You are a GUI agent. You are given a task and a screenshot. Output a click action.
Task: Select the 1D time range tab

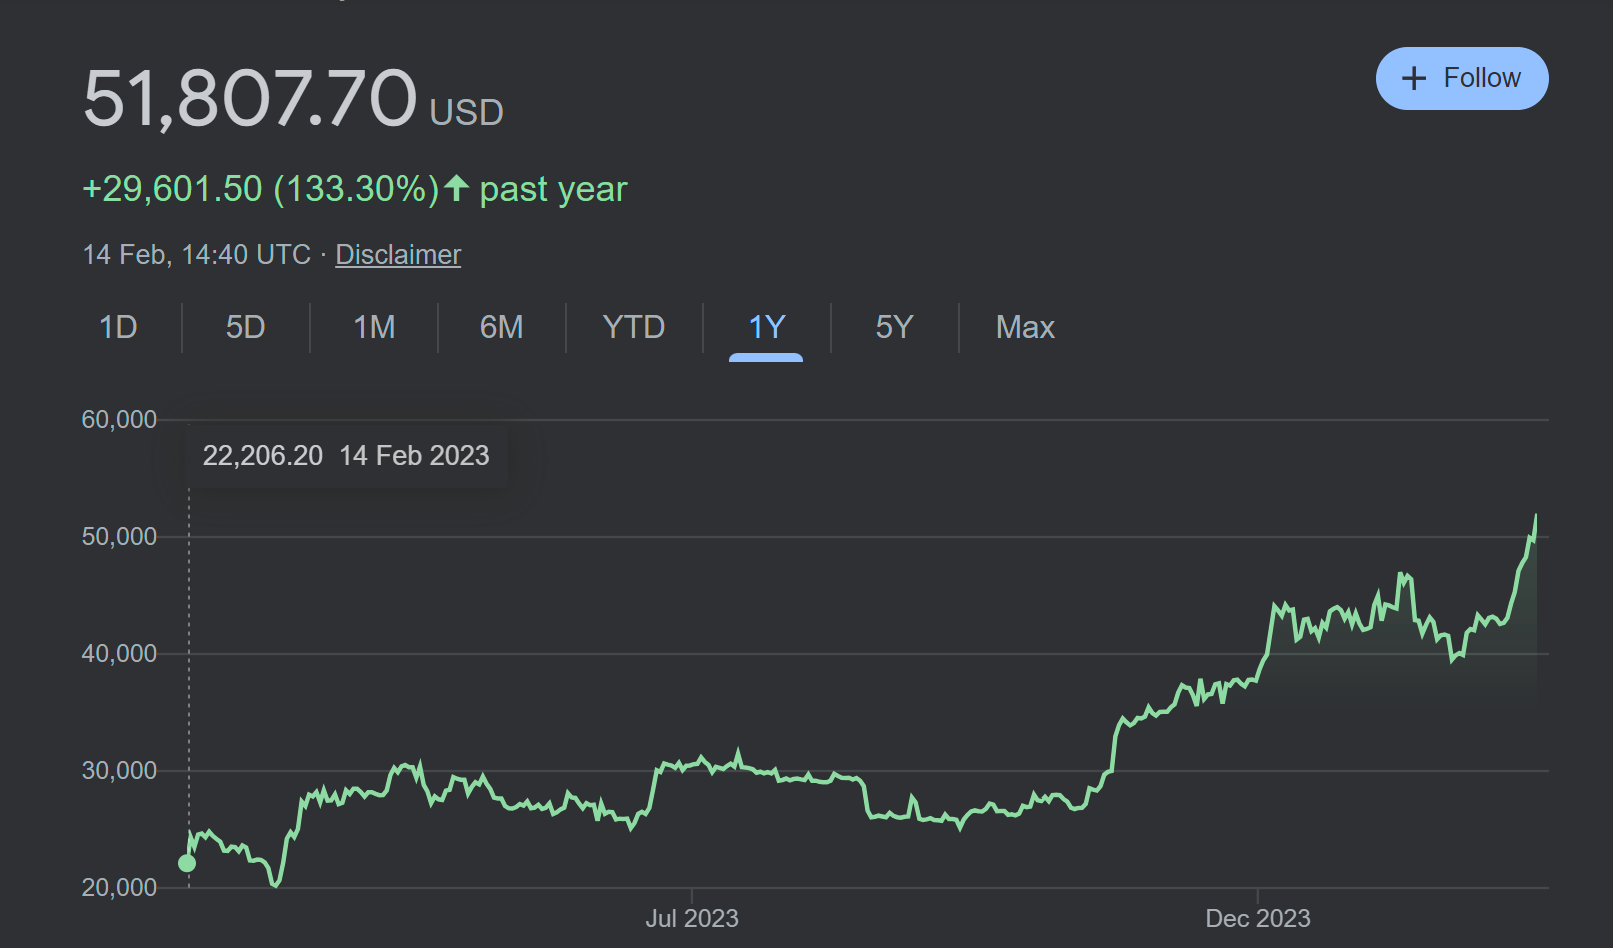tap(118, 327)
